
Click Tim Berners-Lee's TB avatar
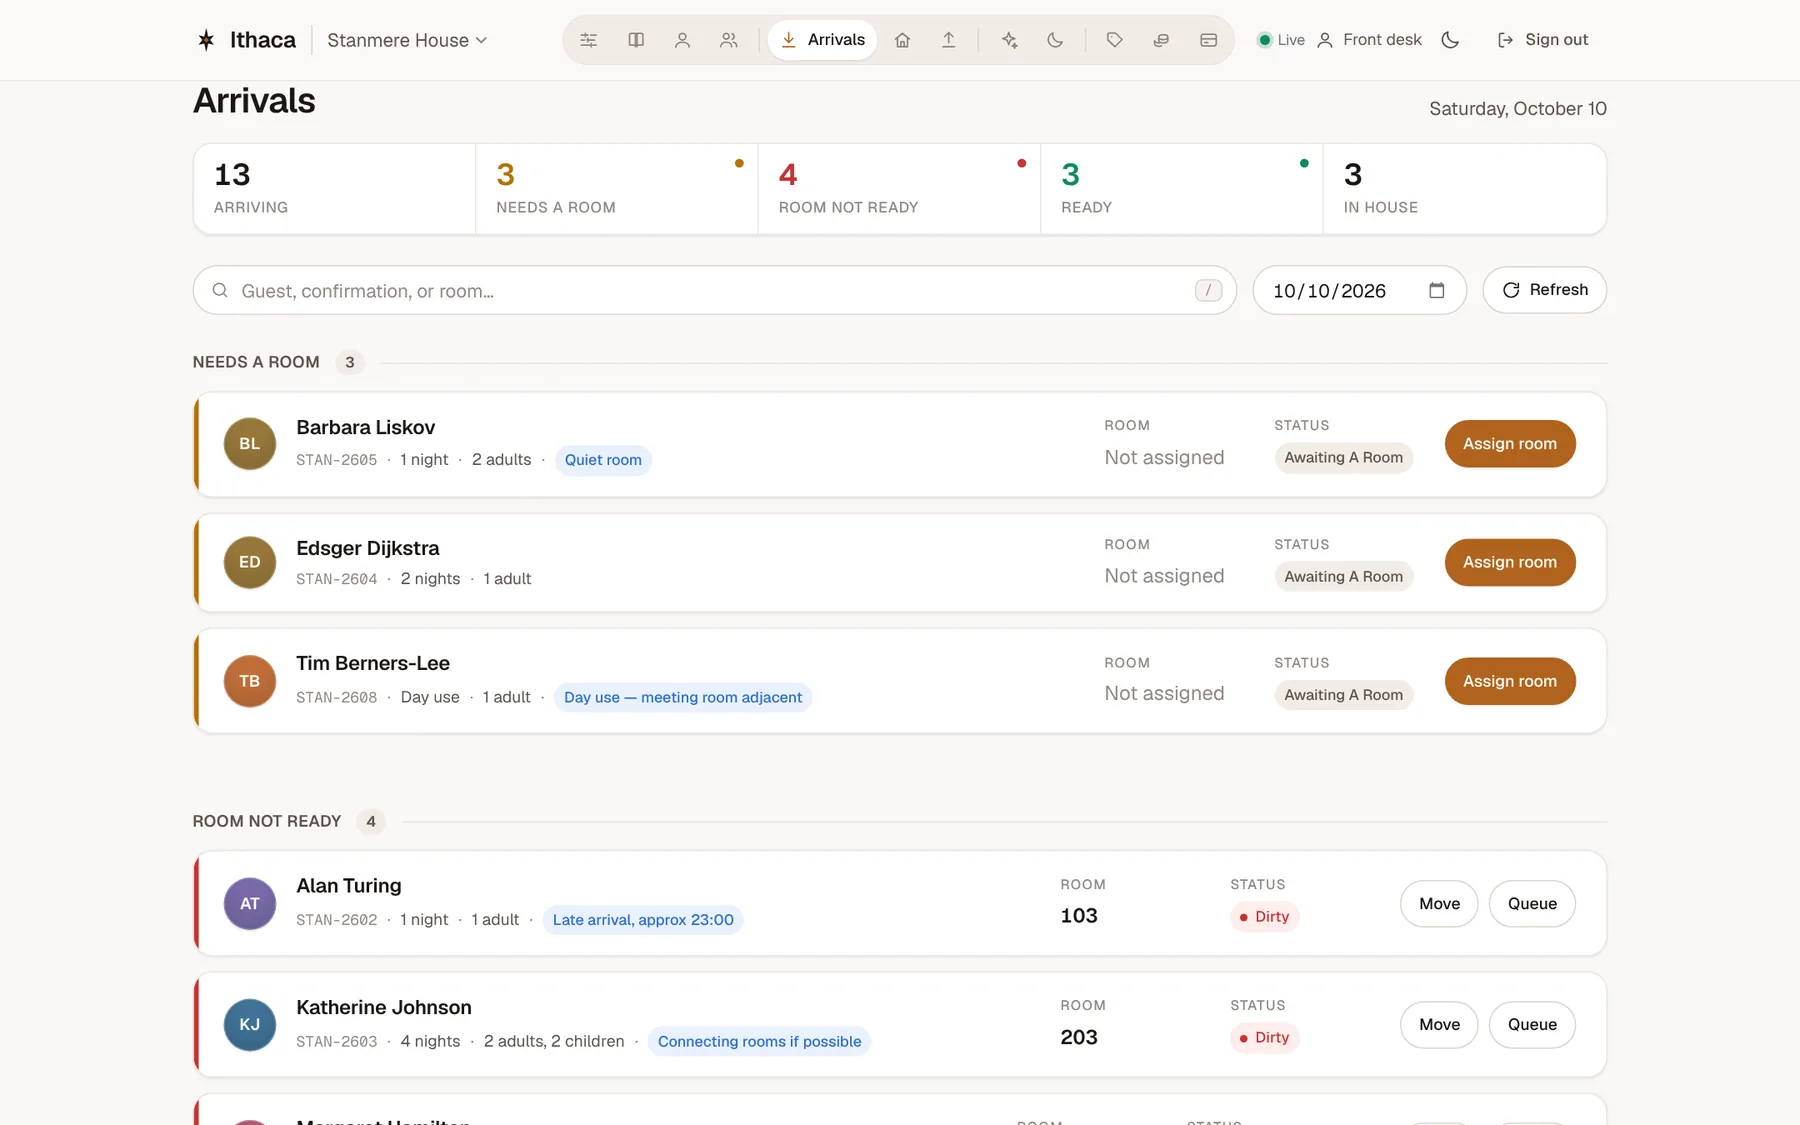point(250,681)
